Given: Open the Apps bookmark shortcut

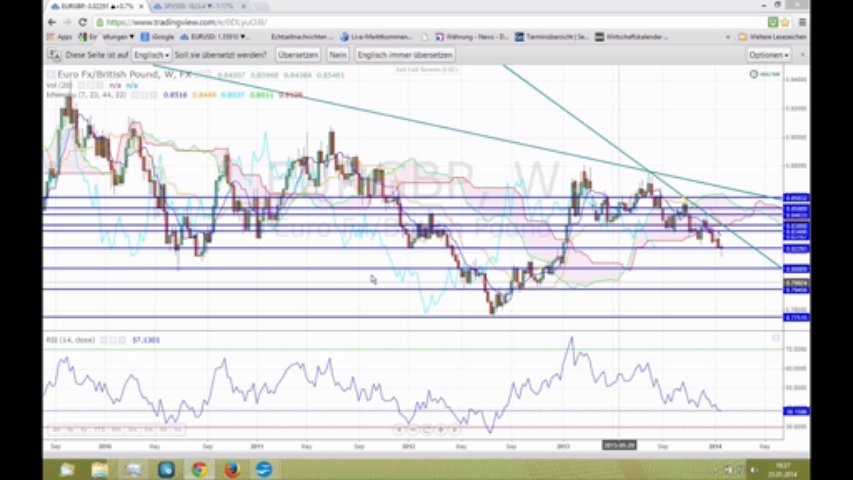Looking at the screenshot, I should click(x=60, y=37).
